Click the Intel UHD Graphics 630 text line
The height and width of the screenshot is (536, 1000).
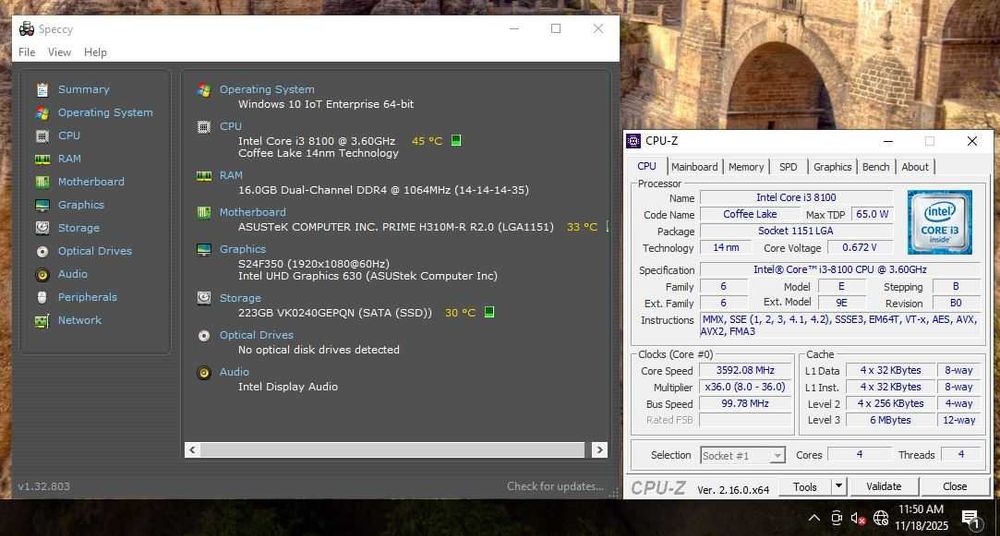(x=368, y=276)
